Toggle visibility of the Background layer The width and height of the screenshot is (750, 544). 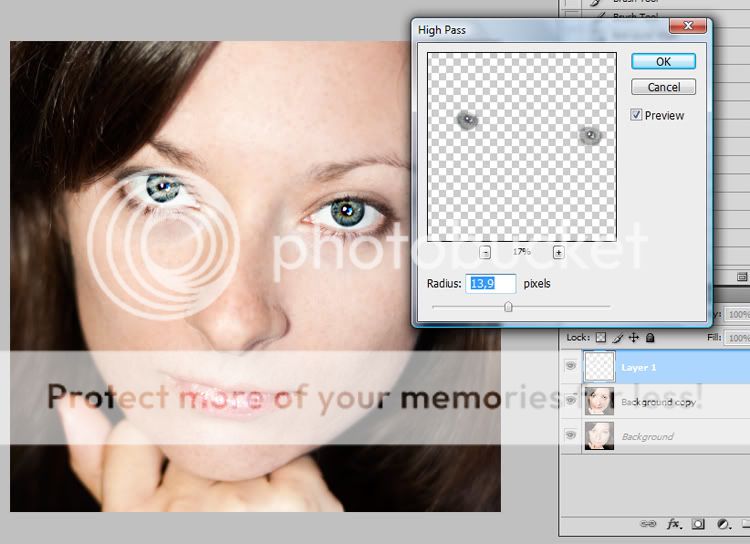pos(570,435)
